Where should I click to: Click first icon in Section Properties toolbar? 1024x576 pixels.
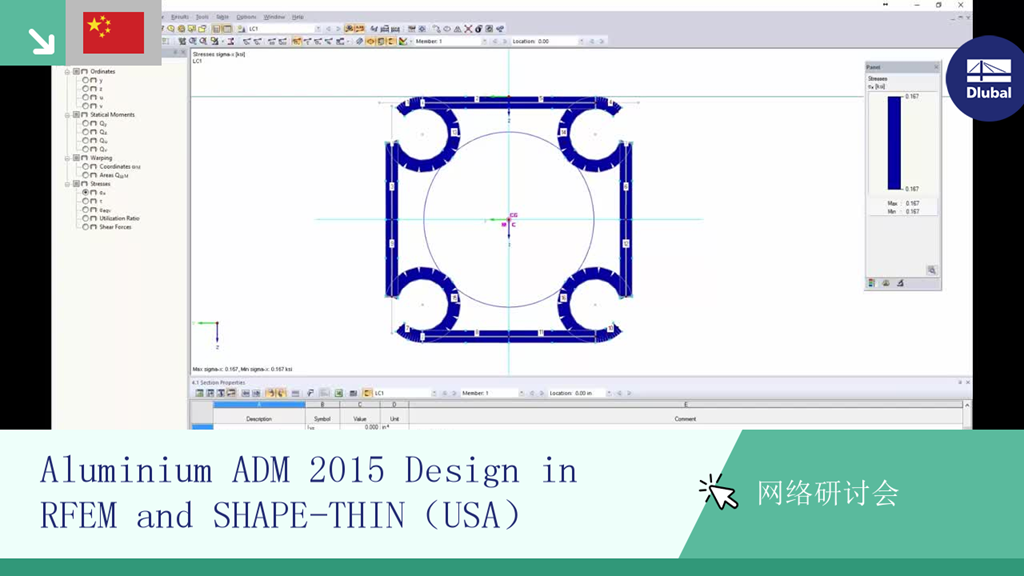tap(199, 393)
